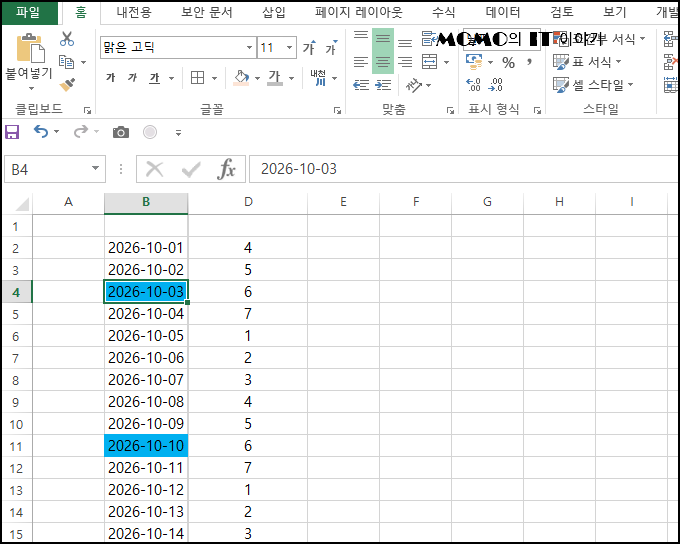
Task: Select cell 2026-10-07
Action: (146, 380)
